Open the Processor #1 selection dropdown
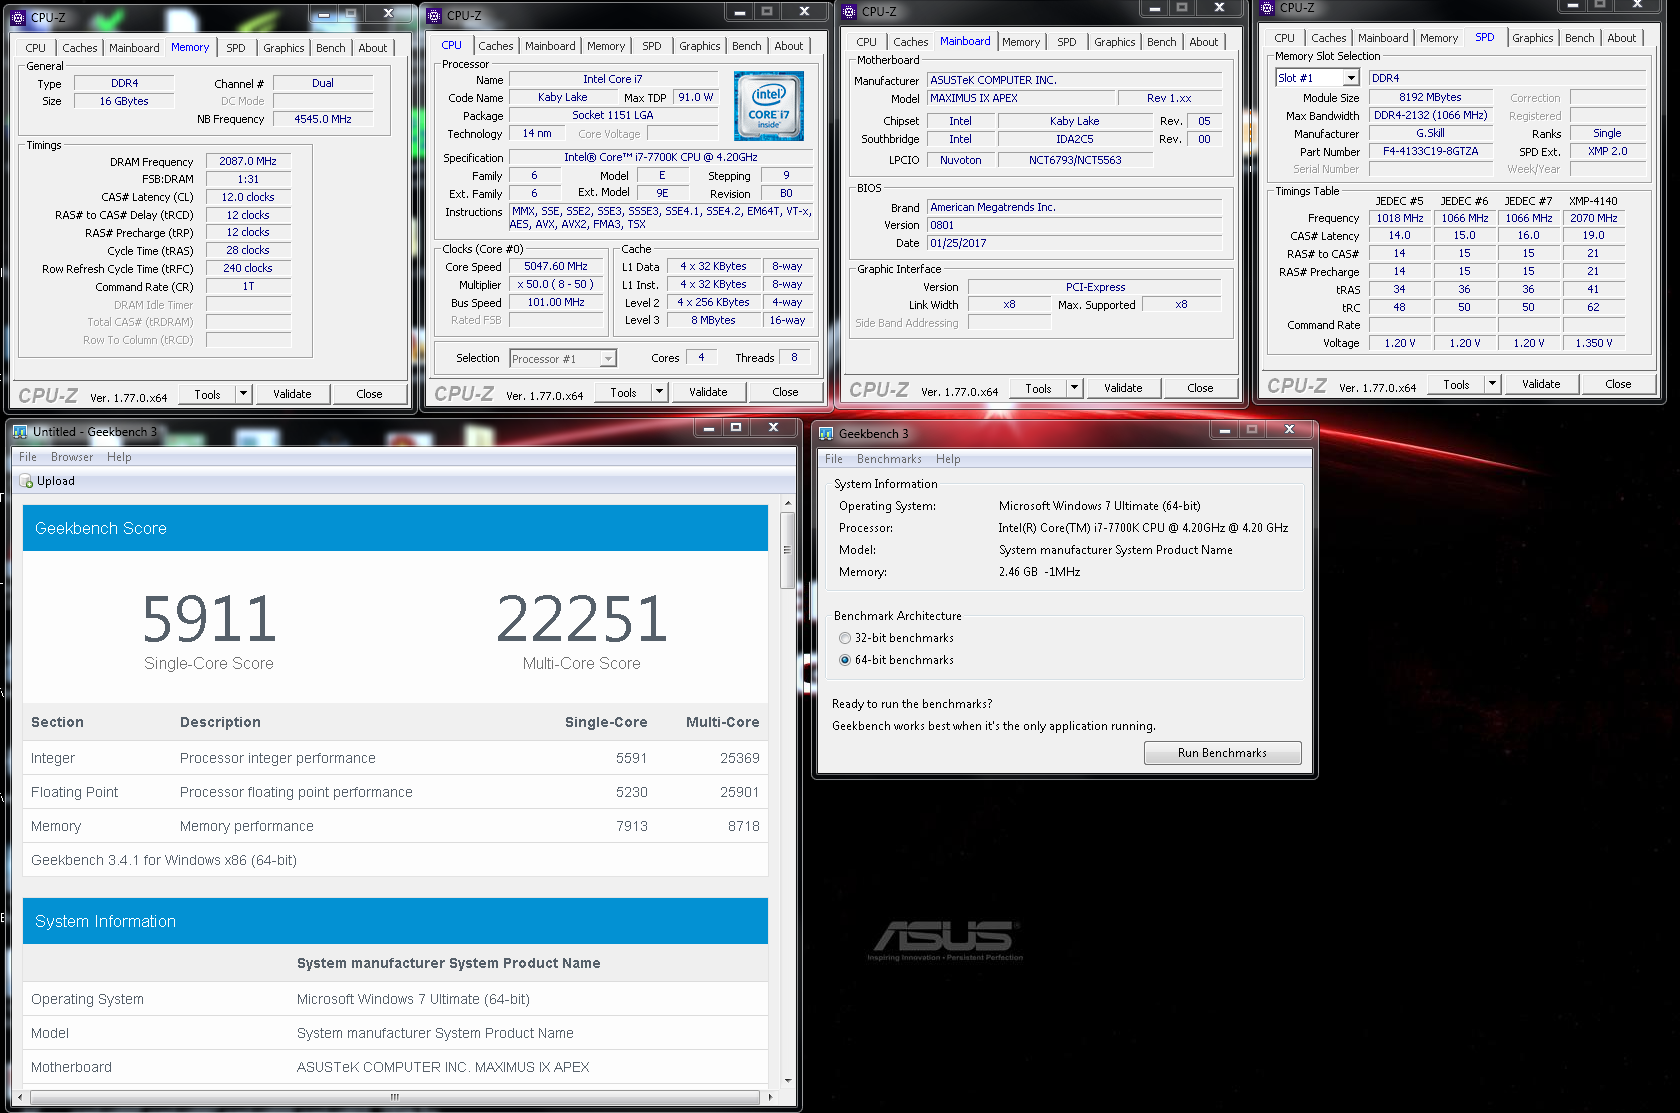The width and height of the screenshot is (1680, 1113). click(x=607, y=359)
